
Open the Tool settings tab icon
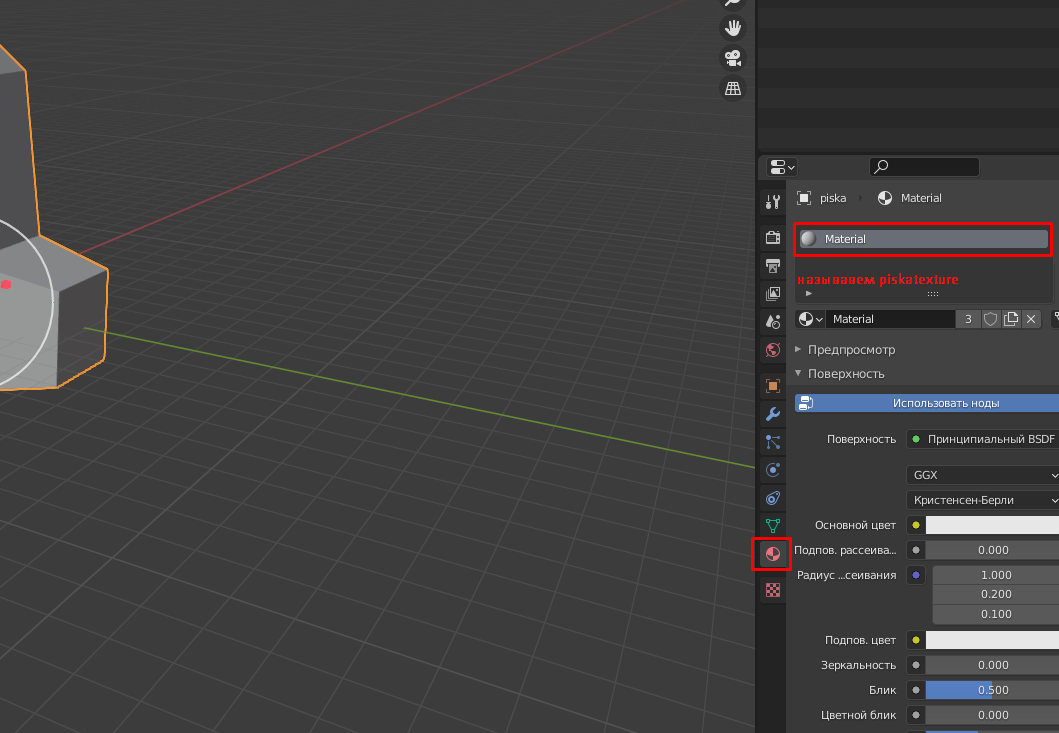click(x=772, y=202)
